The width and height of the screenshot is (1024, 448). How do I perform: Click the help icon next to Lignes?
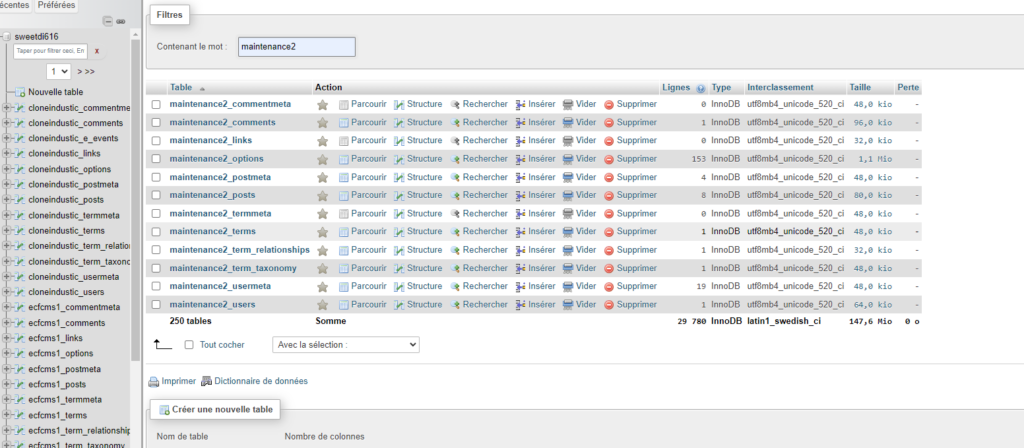pyautogui.click(x=701, y=88)
